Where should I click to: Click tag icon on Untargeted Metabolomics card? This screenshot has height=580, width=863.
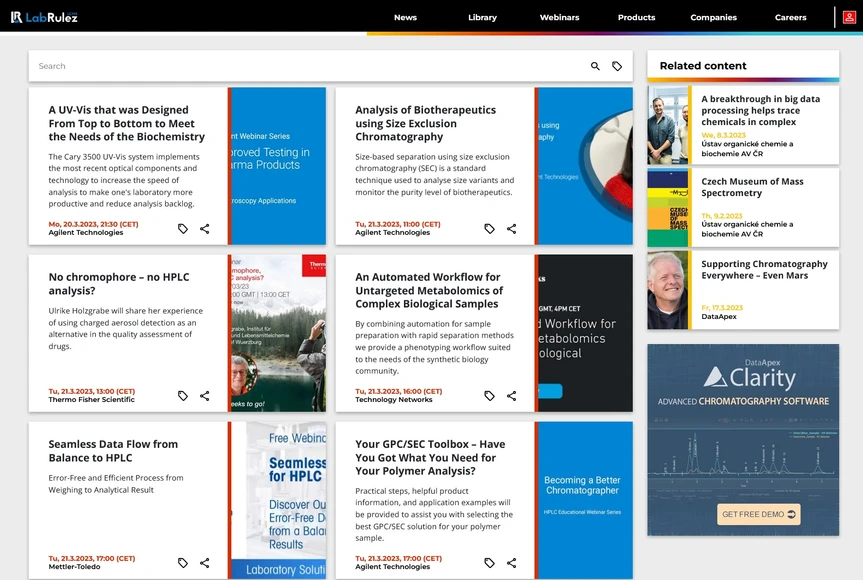[489, 396]
